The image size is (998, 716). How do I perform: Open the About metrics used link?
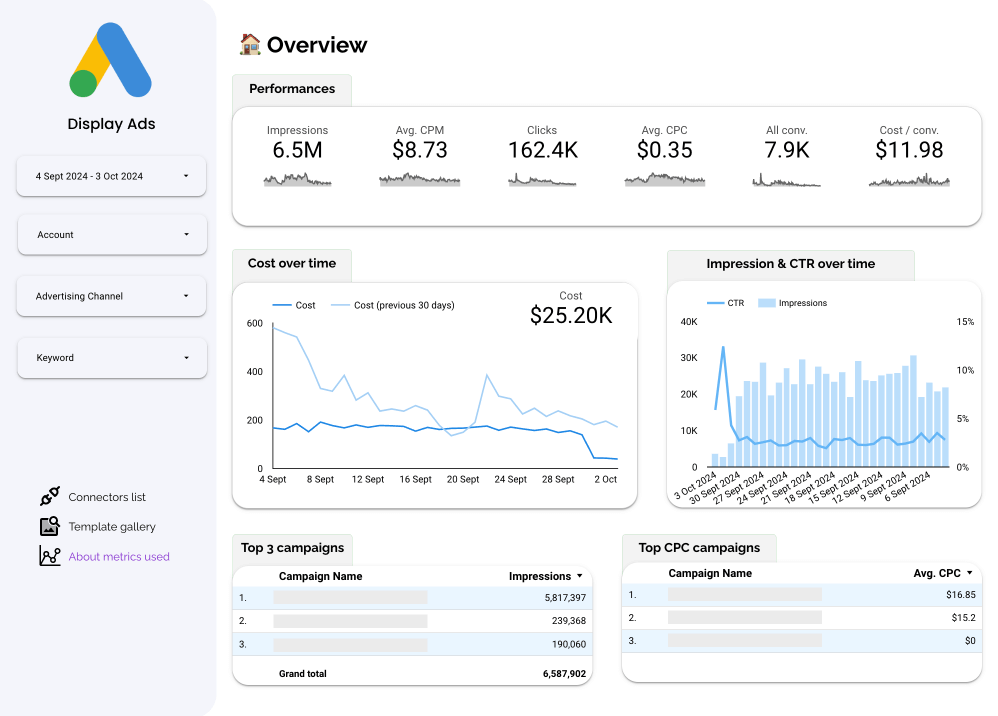119,557
